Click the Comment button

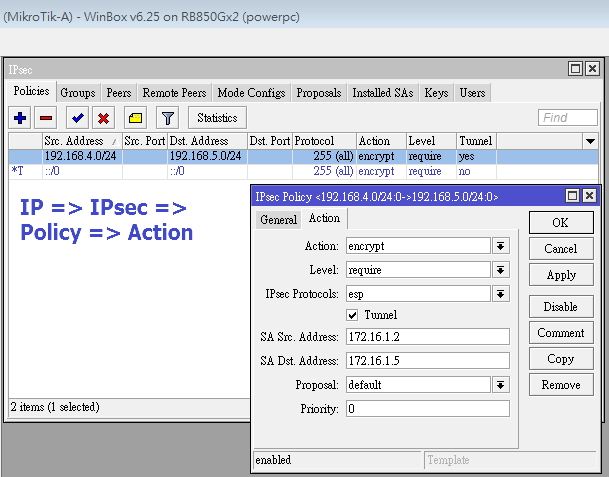click(561, 333)
